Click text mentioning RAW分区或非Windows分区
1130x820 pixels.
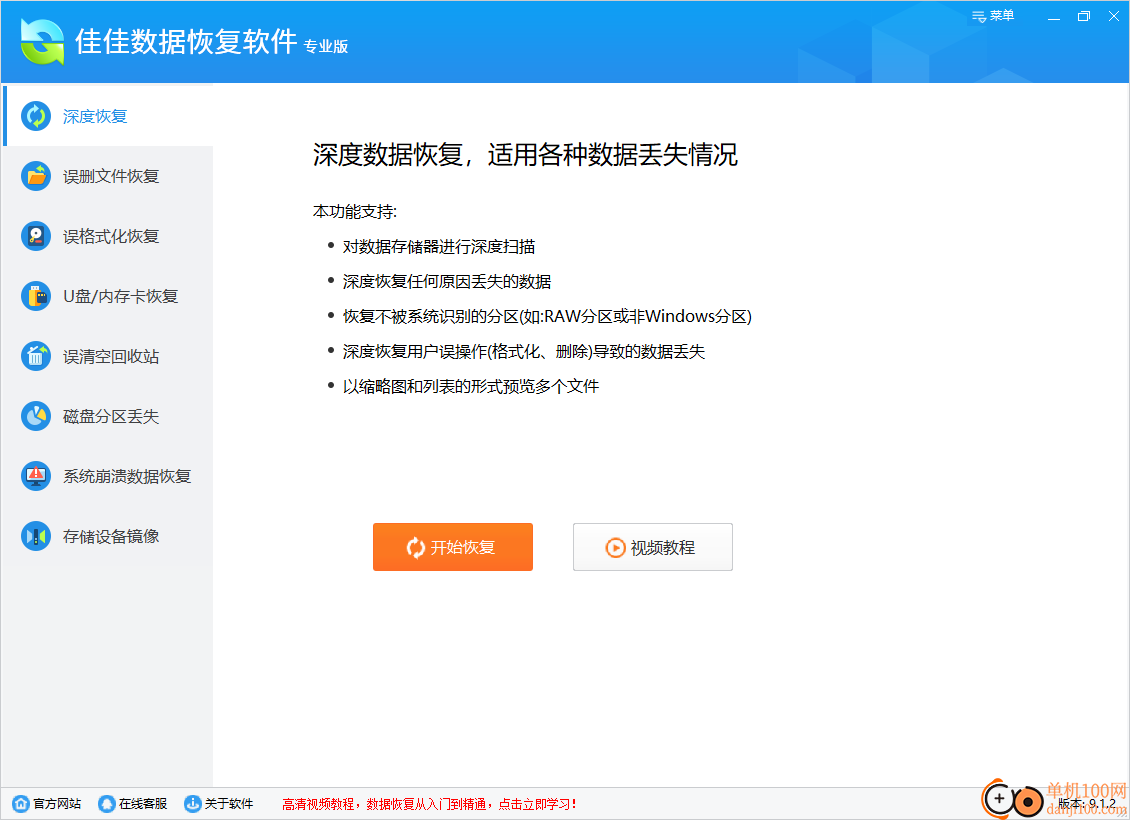(547, 316)
